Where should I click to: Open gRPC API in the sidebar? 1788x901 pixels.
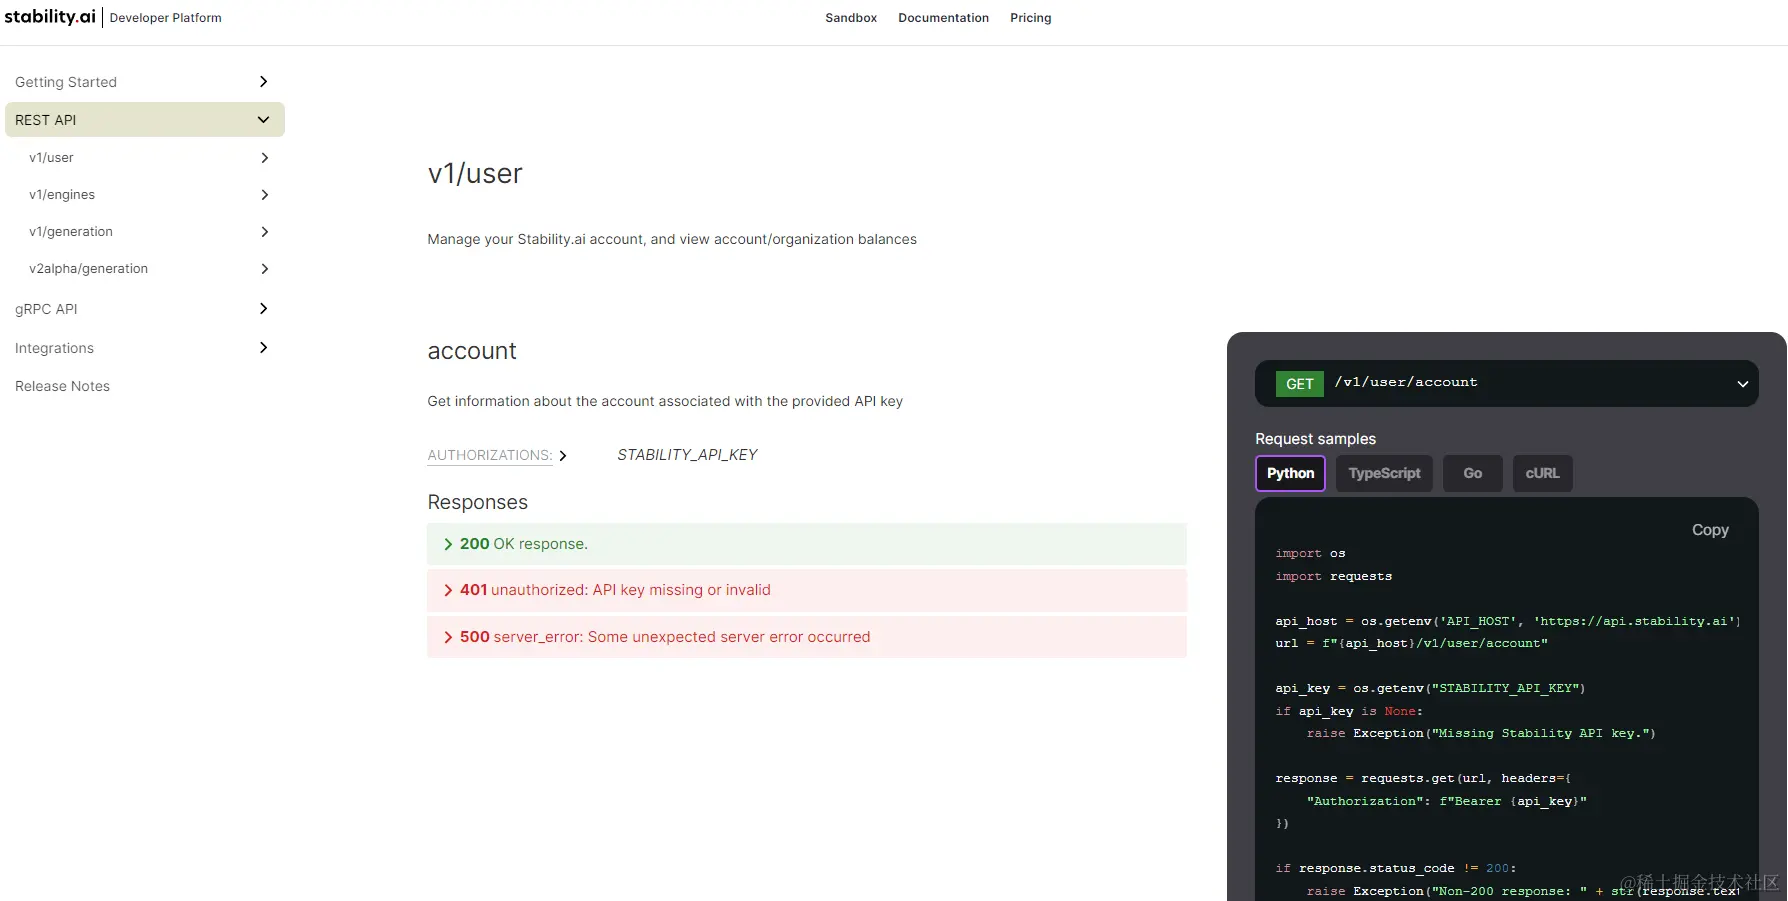coord(46,309)
